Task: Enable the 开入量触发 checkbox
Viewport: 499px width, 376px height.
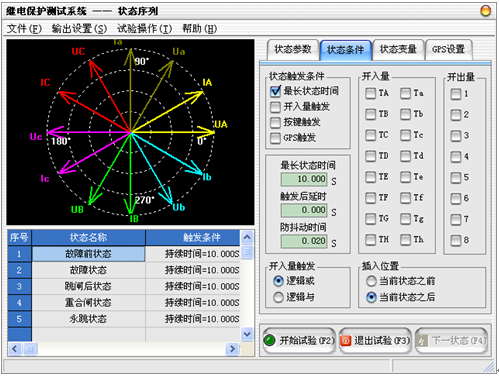Action: [x=275, y=107]
